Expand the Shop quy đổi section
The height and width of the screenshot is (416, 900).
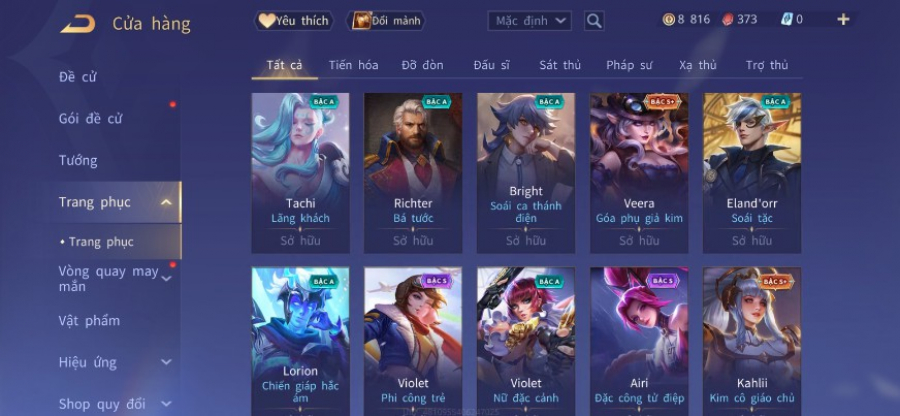point(166,404)
